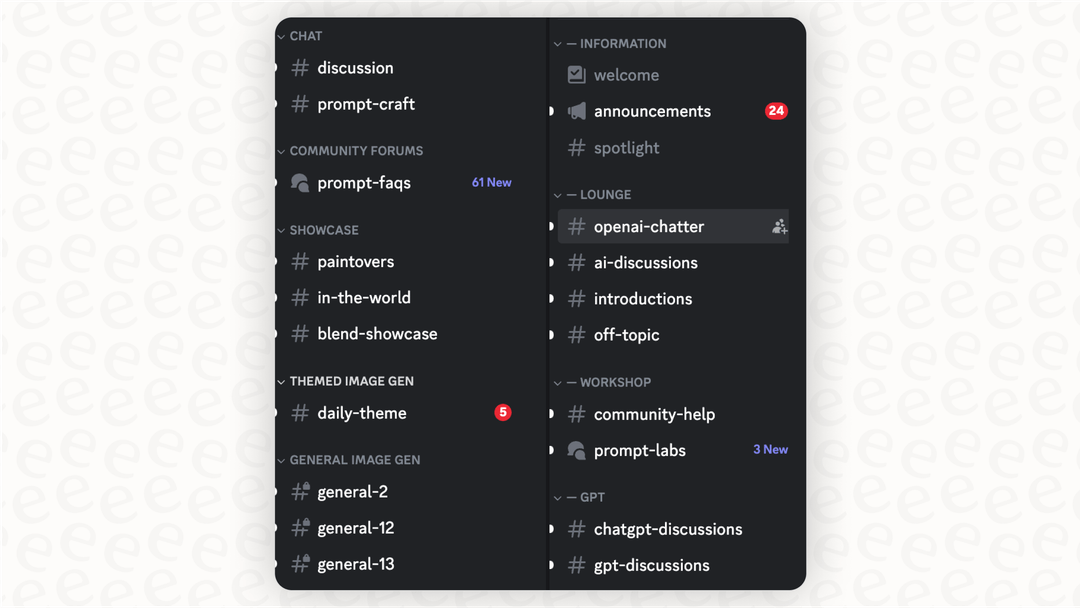
Task: Open the 61 New posts in prompt-faqs
Action: (x=491, y=182)
